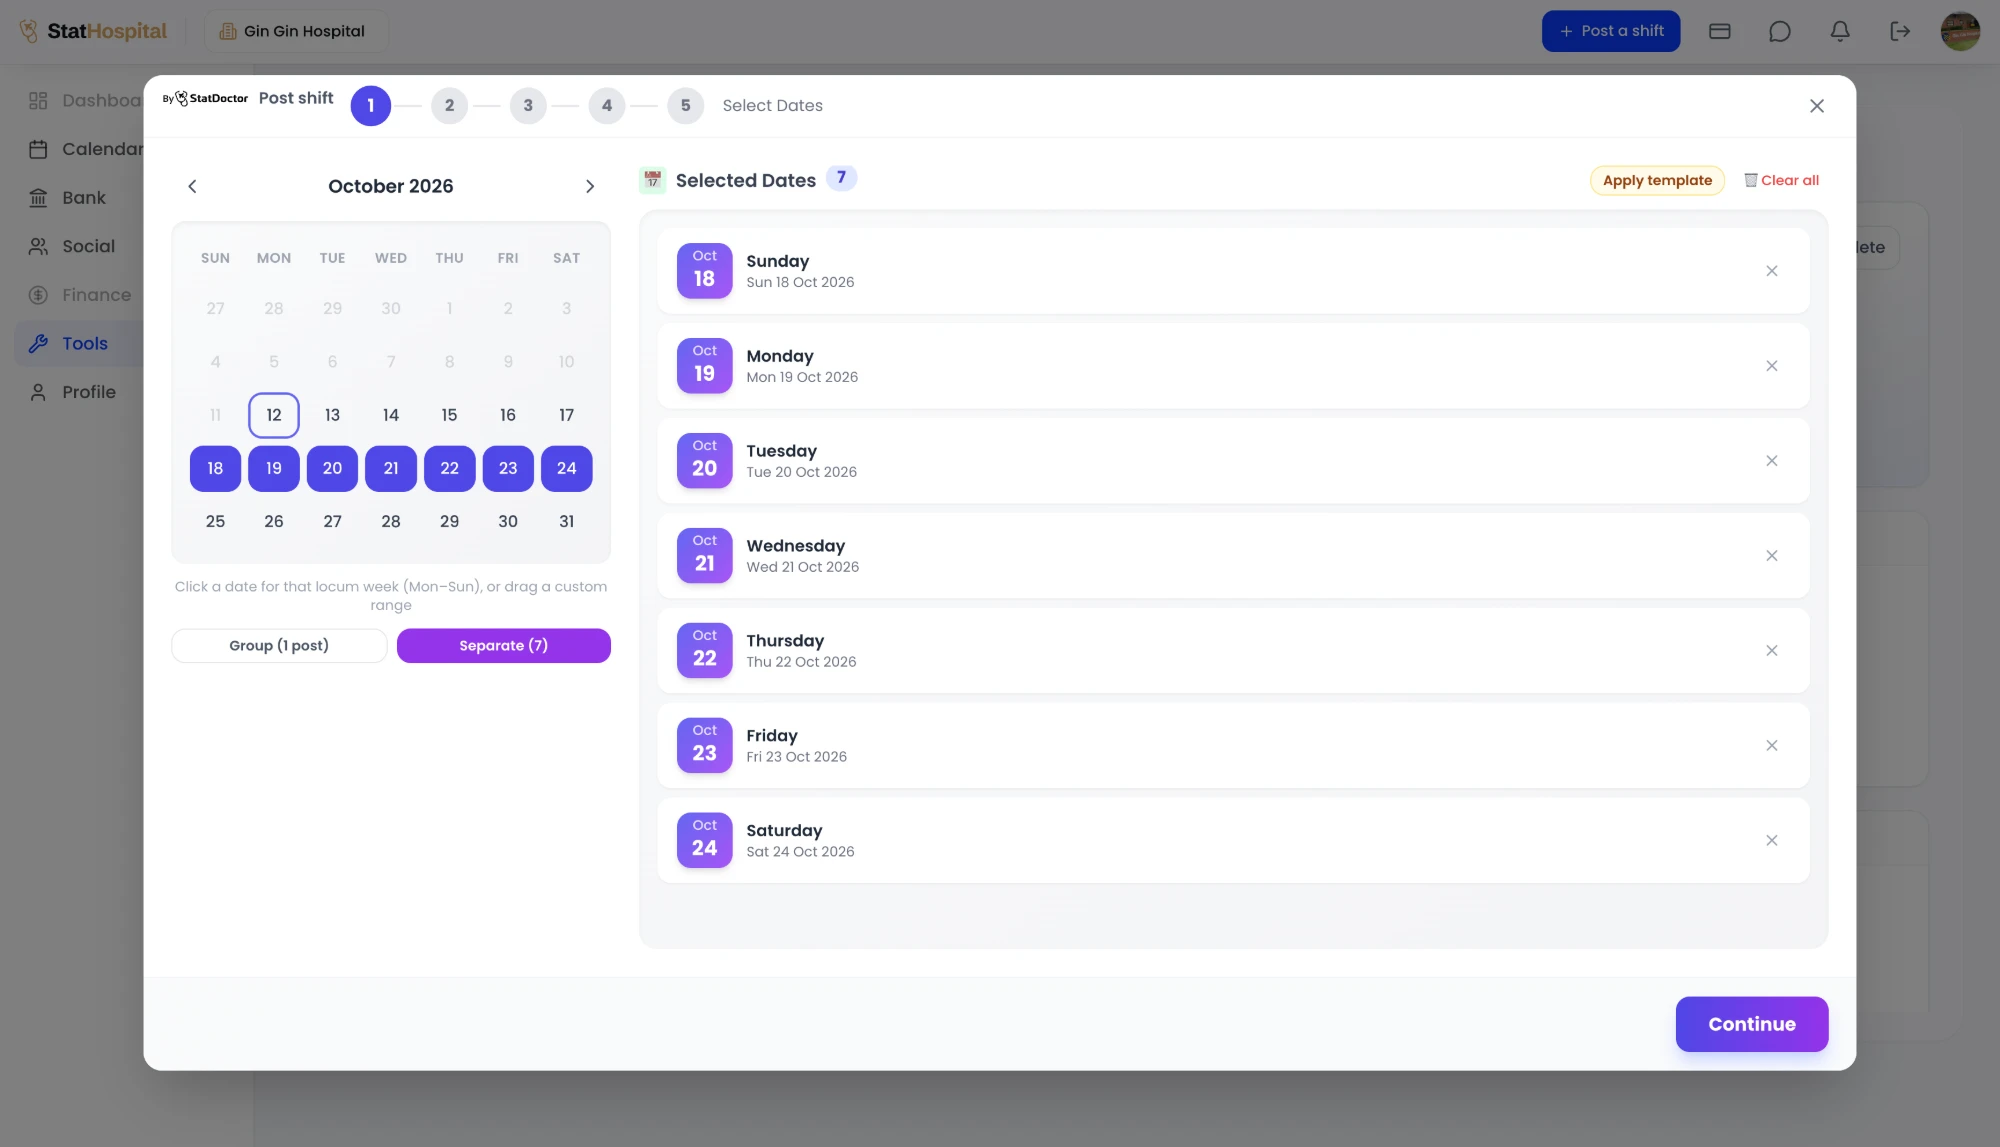Go to previous month in calendar
The image size is (2000, 1147).
(192, 186)
